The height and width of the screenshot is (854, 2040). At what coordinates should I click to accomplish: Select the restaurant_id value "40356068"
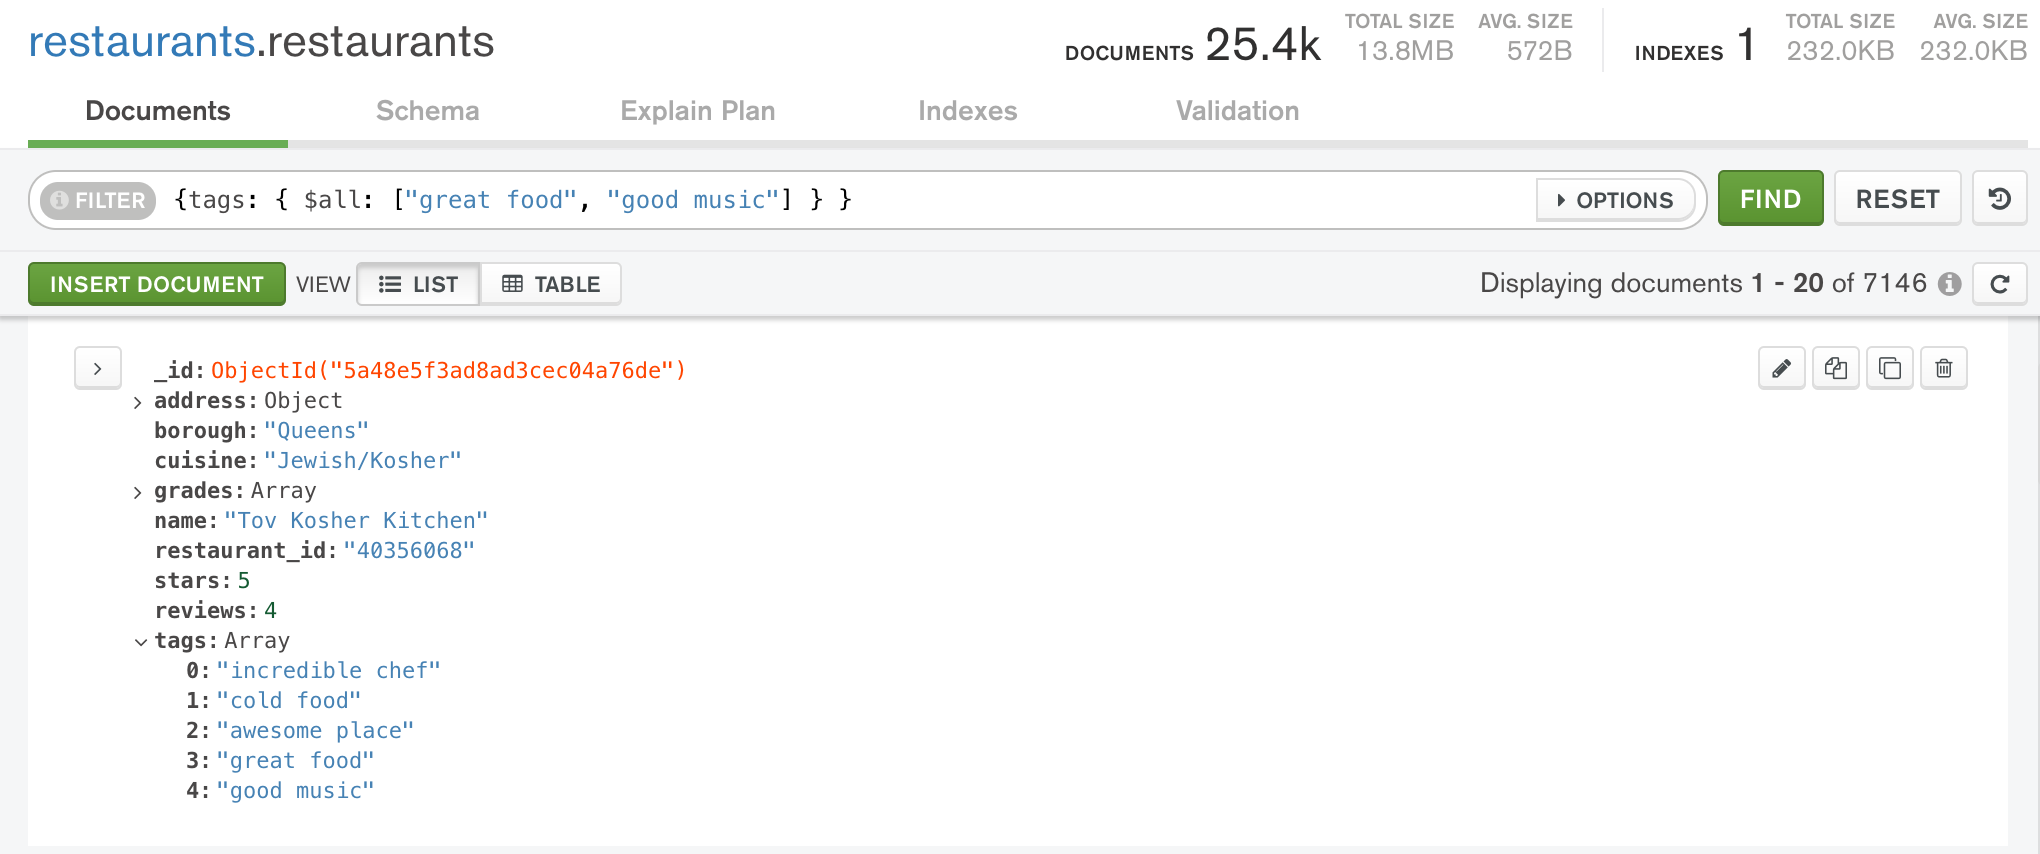pyautogui.click(x=409, y=551)
